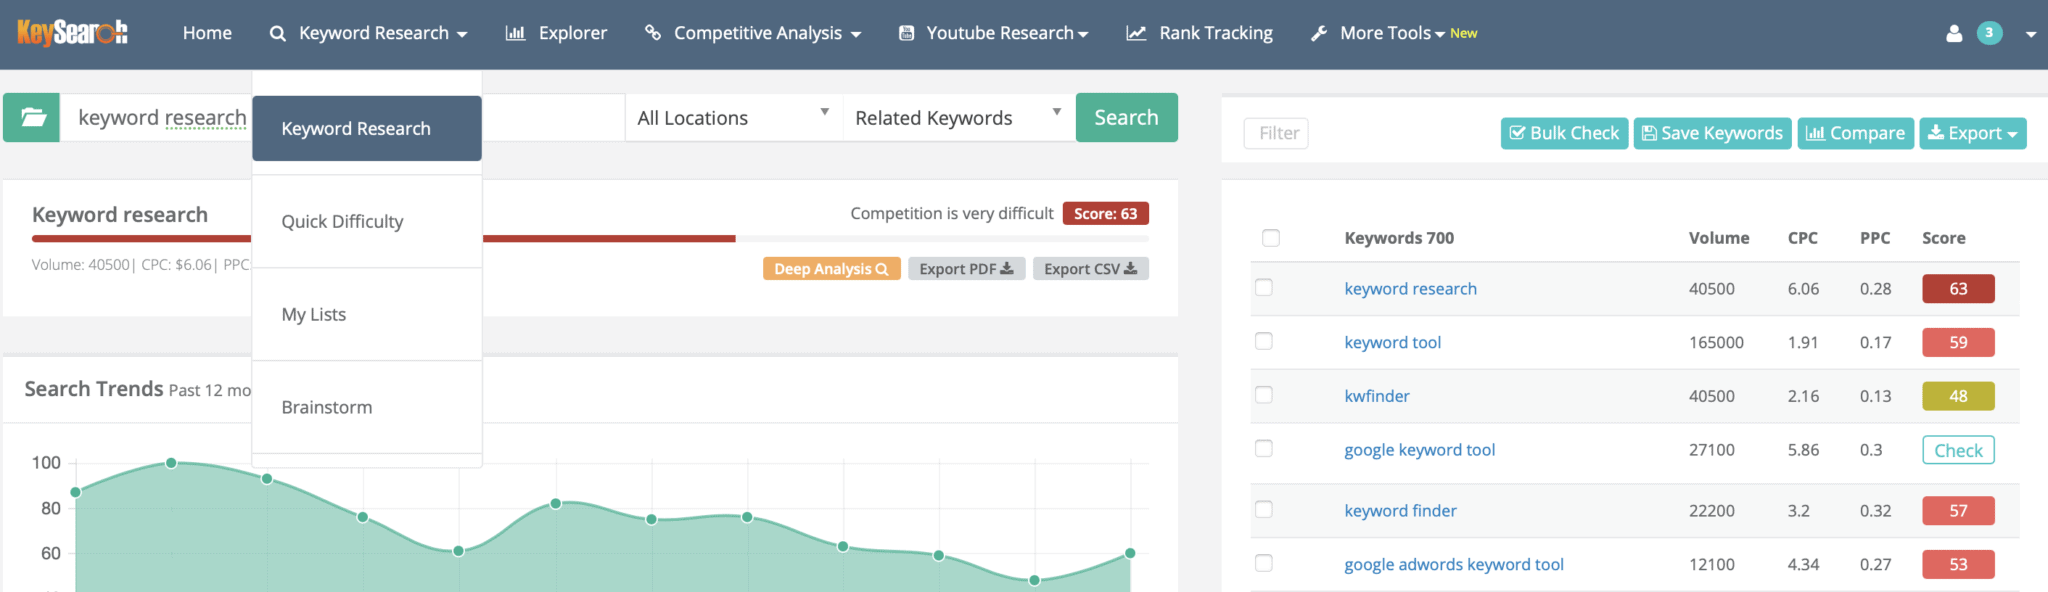This screenshot has height=592, width=2048.
Task: Click the Deep Analysis button
Action: click(832, 269)
